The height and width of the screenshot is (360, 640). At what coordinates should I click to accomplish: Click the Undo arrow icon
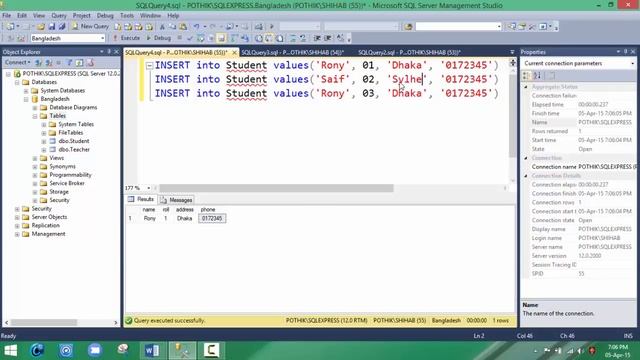[196, 27]
